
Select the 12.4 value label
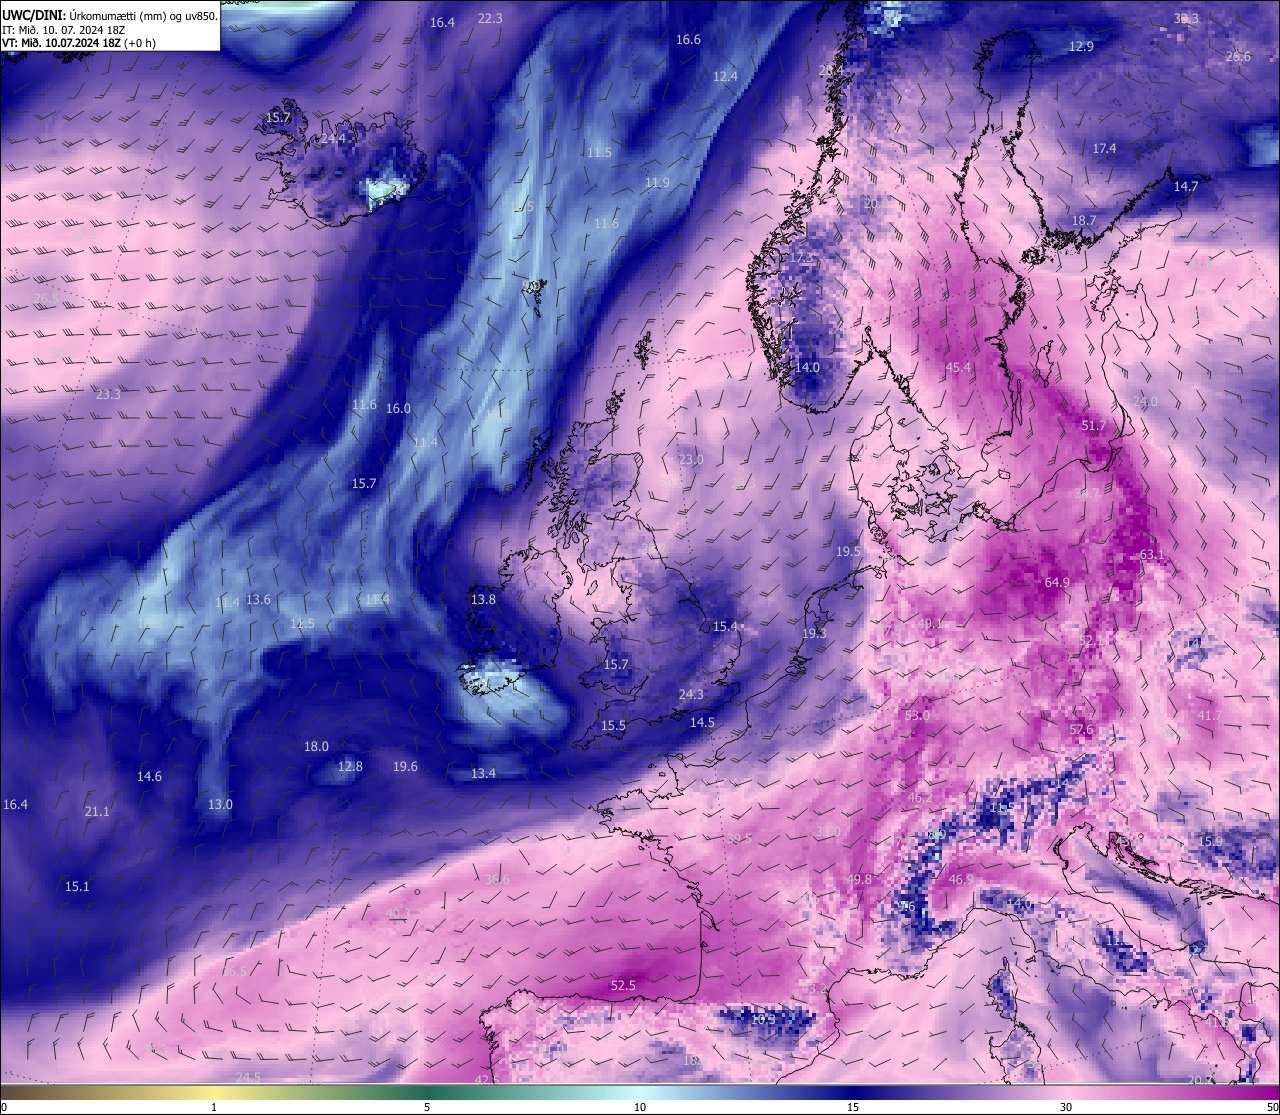[725, 77]
